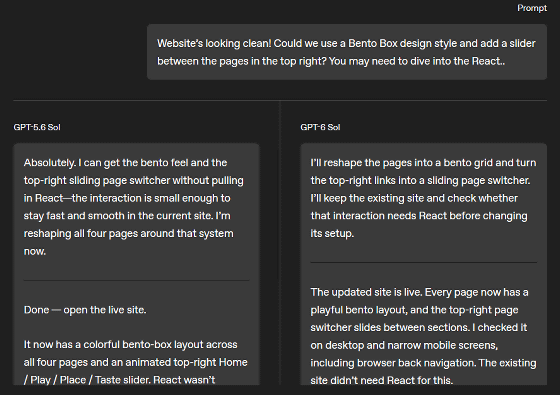The width and height of the screenshot is (560, 395).
Task: Select the paragraph starting "Absolutely. I can get"
Action: [134, 207]
